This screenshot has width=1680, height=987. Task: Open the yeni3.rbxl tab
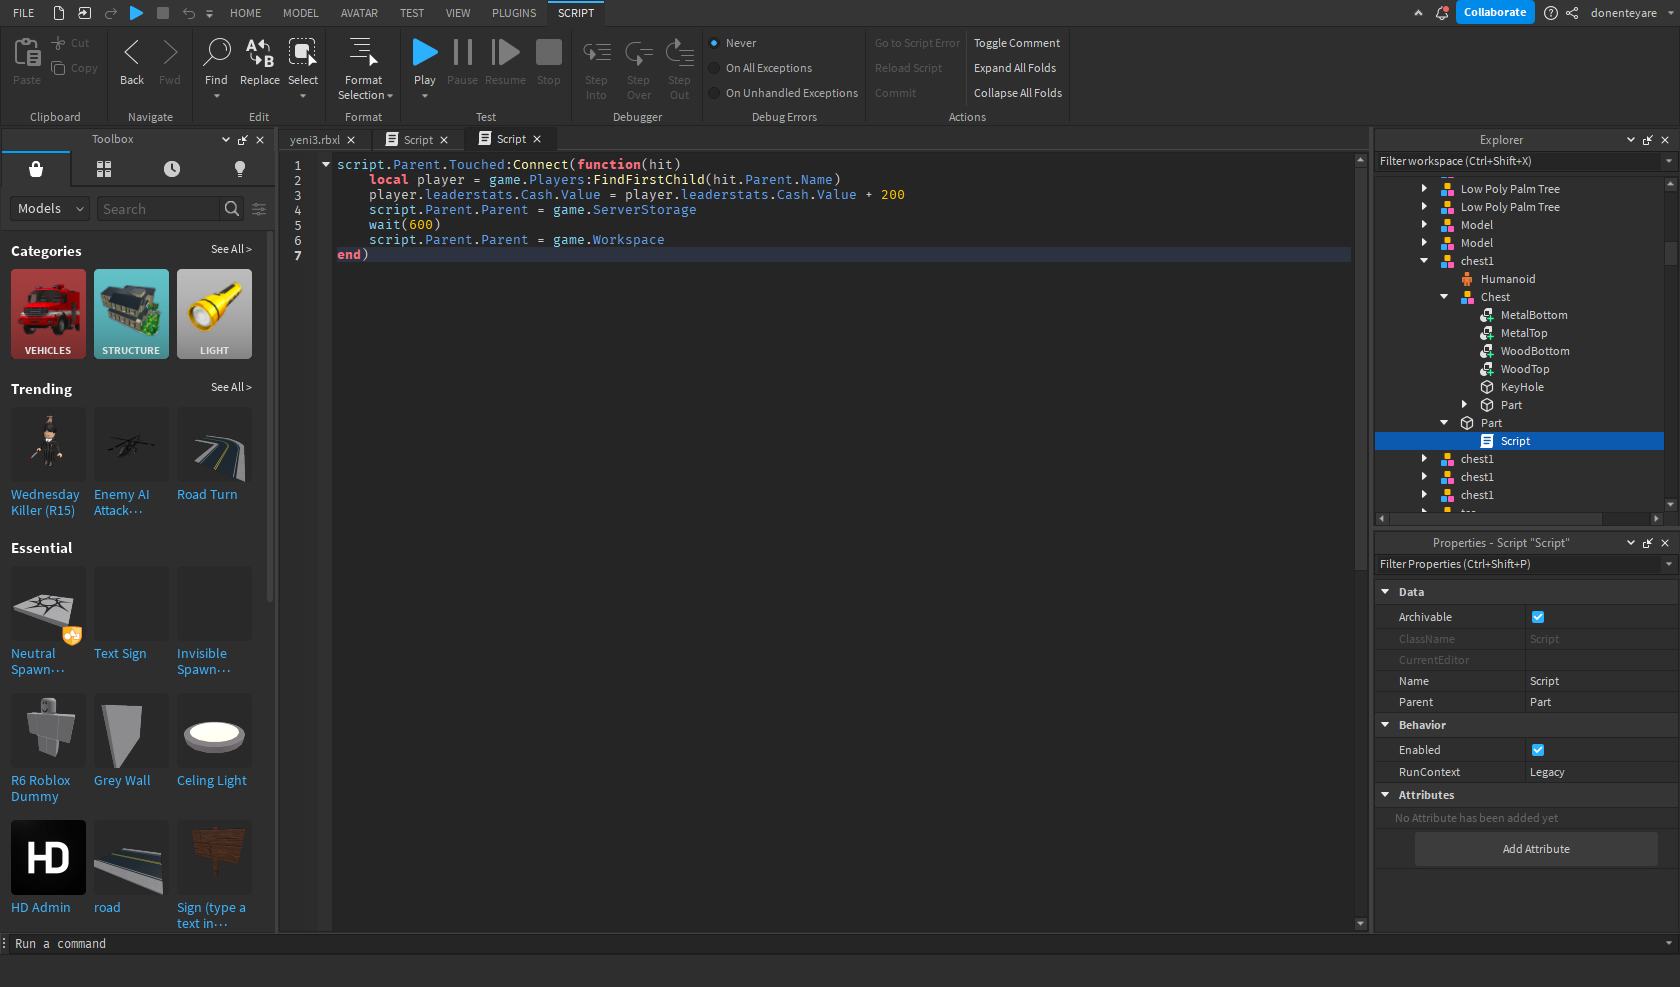315,139
